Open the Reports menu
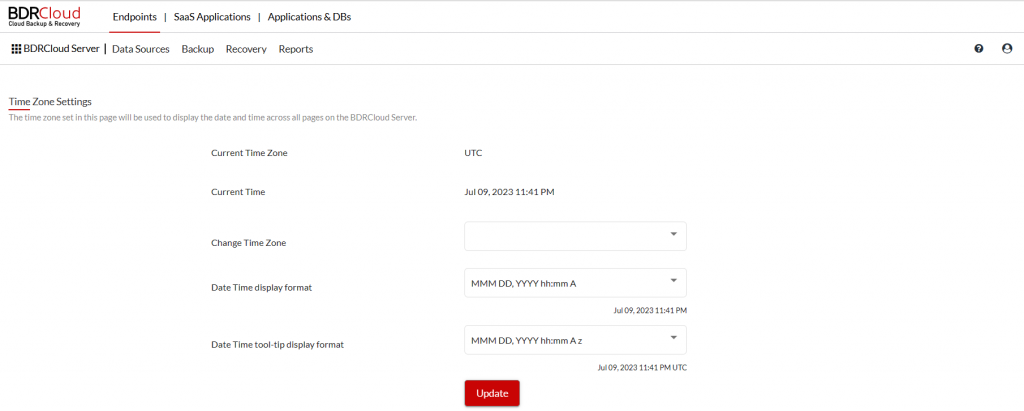The height and width of the screenshot is (411, 1024). (296, 49)
